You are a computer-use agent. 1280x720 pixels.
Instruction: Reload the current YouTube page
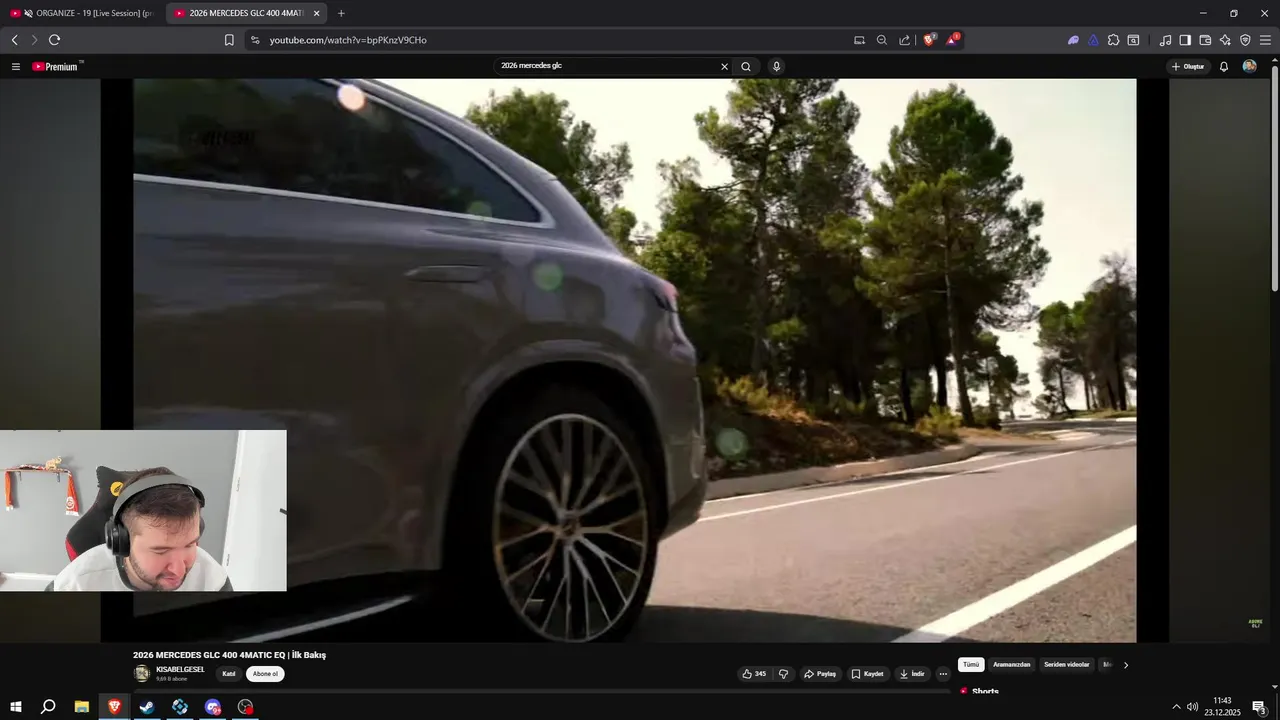pos(54,40)
